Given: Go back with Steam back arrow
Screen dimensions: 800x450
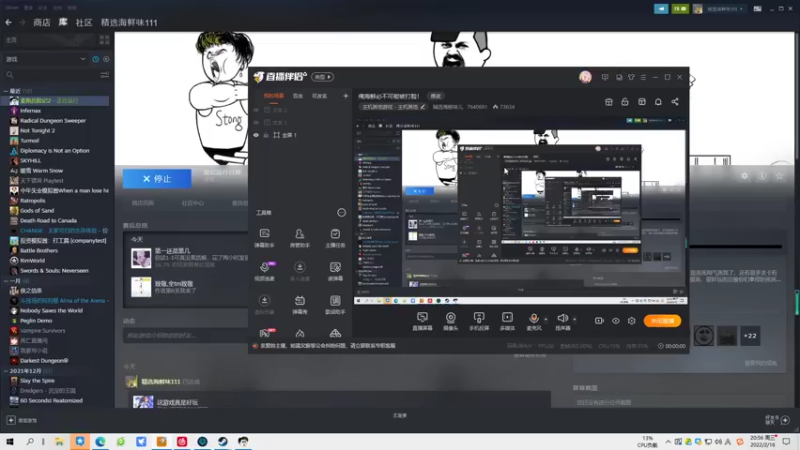Looking at the screenshot, I should 9,22.
